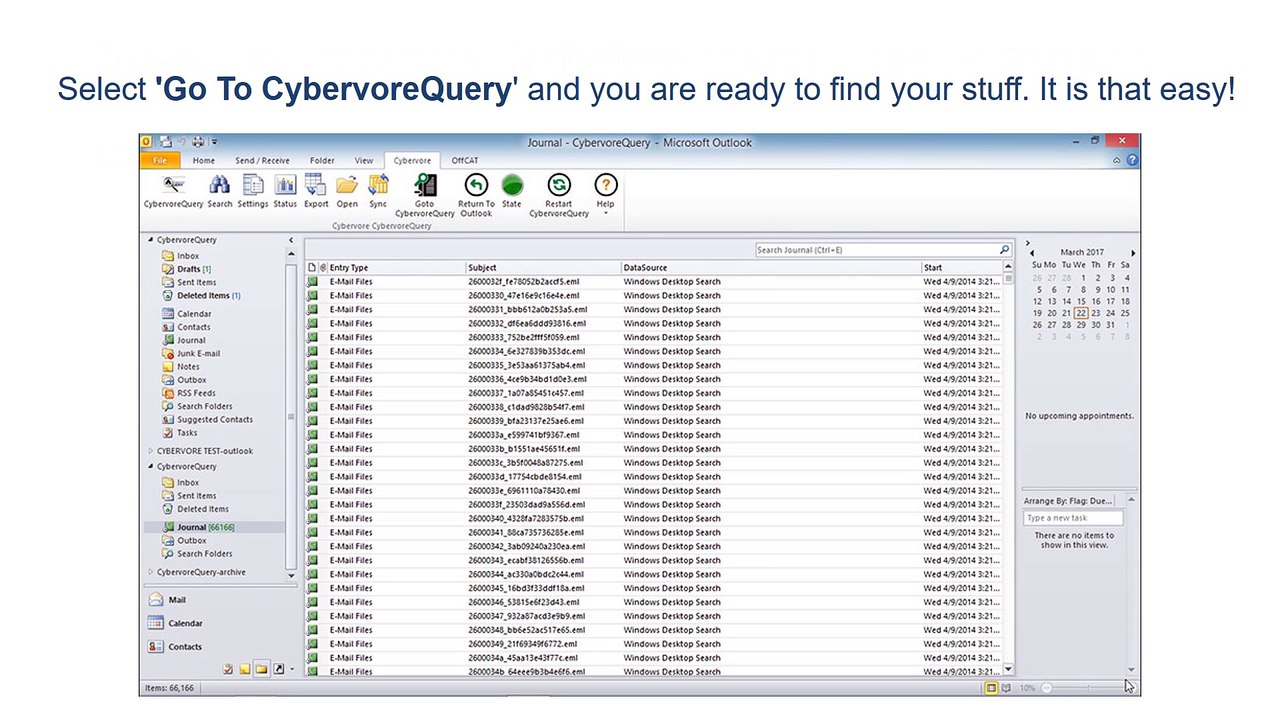Click the Undo icon in quick access toolbar
This screenshot has height=720, width=1280.
[181, 142]
